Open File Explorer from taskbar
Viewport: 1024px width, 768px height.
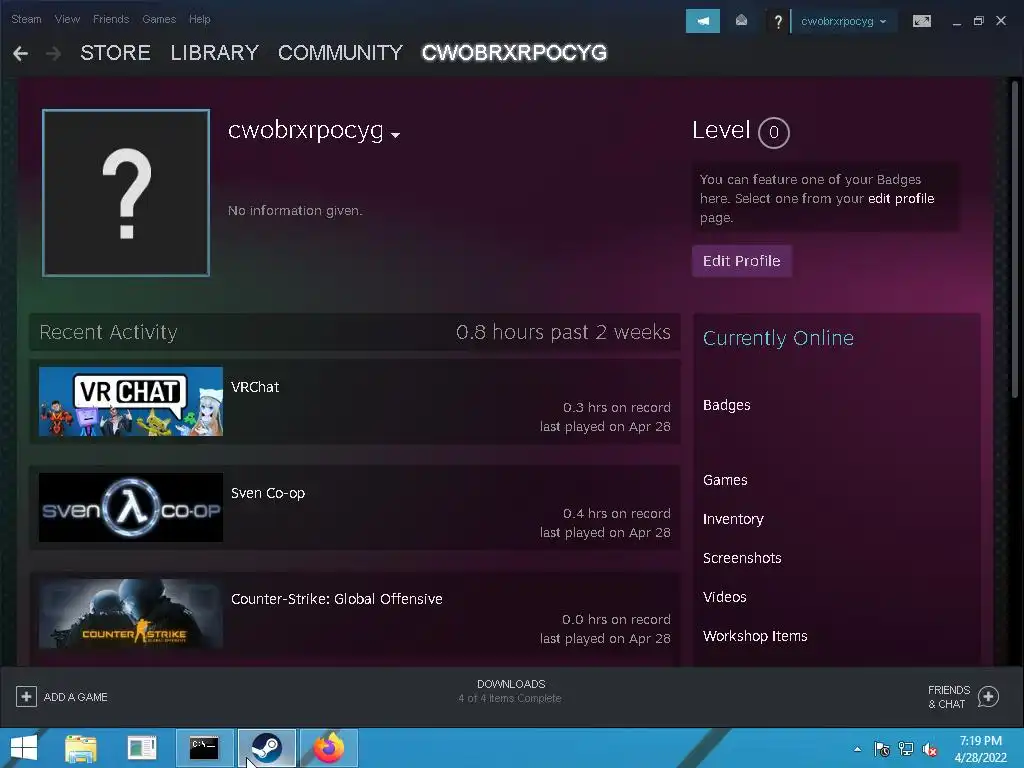80,748
